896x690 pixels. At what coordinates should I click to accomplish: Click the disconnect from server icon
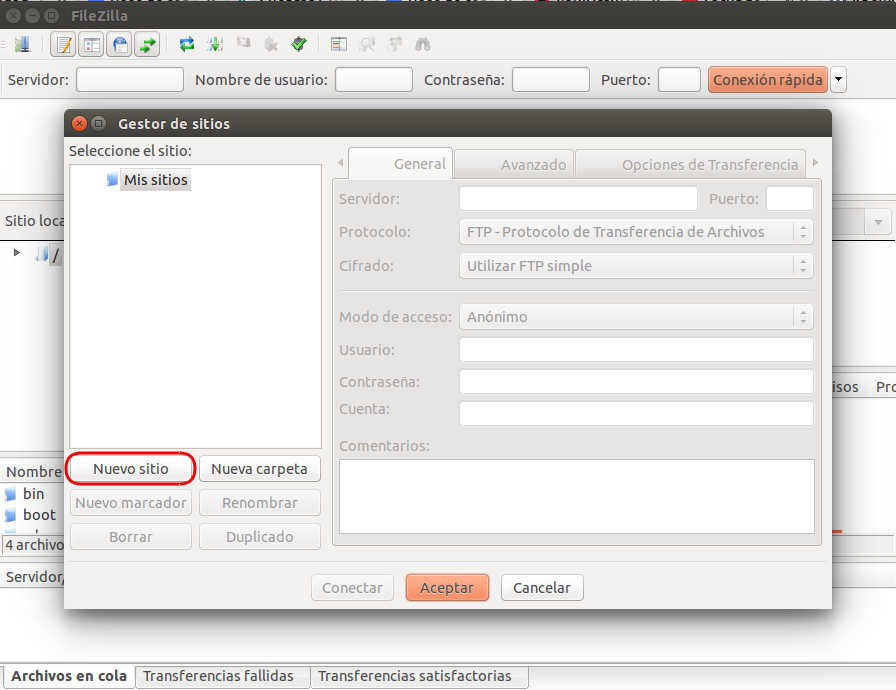(x=271, y=44)
